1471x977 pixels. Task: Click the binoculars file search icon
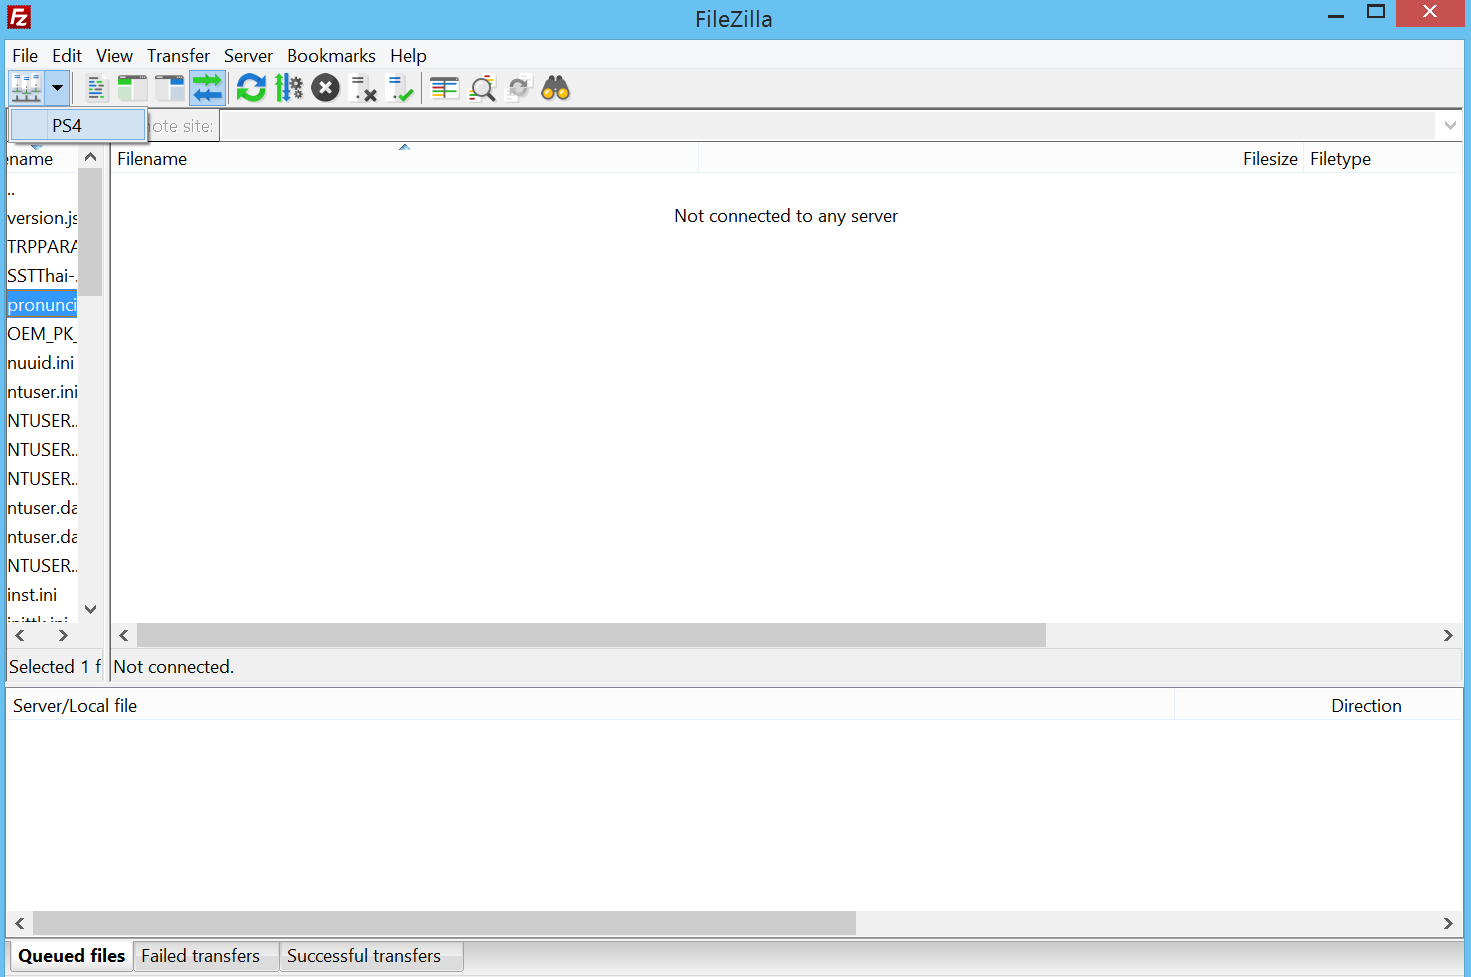click(x=555, y=88)
